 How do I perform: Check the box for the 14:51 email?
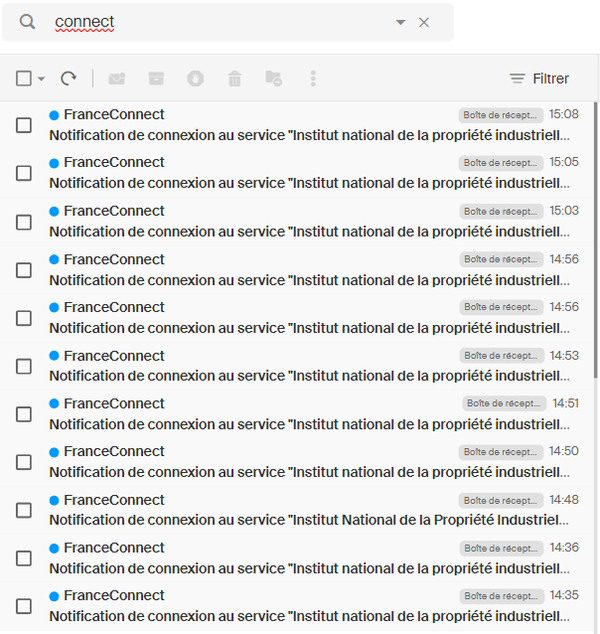point(23,414)
